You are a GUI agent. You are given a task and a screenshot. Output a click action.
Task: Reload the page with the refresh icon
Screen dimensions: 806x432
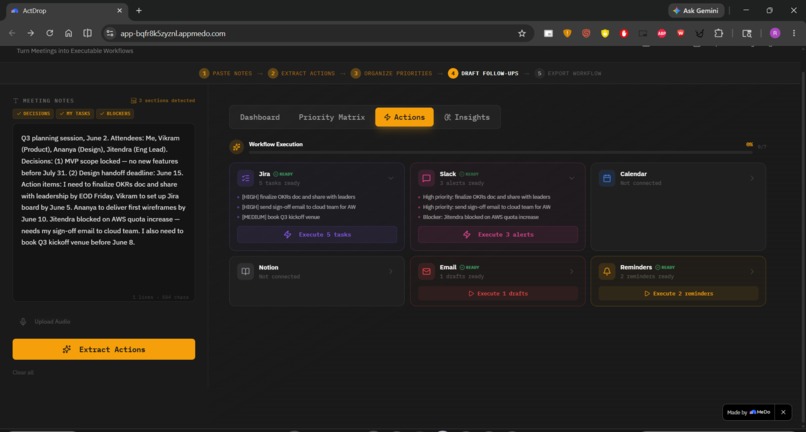tap(49, 33)
